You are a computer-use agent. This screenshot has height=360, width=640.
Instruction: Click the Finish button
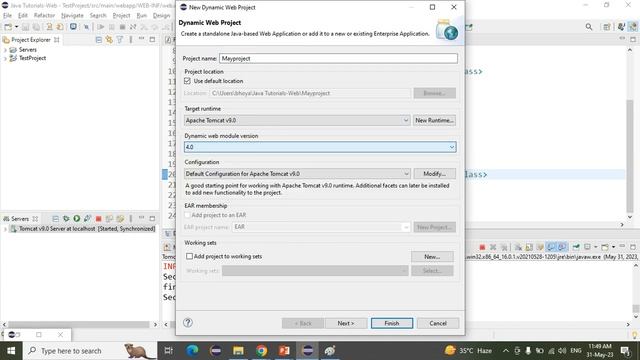tap(392, 323)
